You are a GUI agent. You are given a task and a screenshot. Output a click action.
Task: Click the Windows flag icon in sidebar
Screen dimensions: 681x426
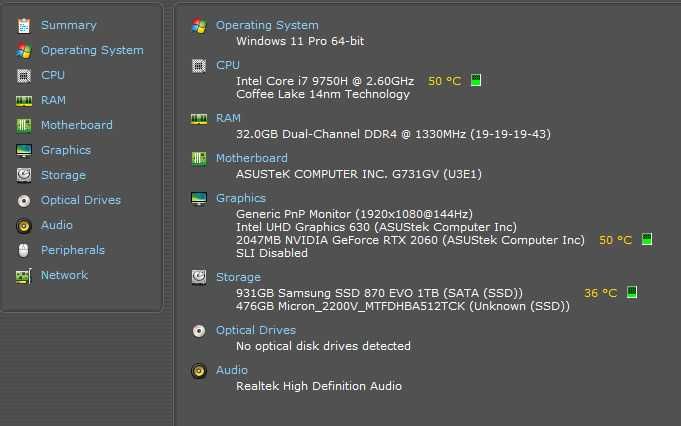point(24,51)
